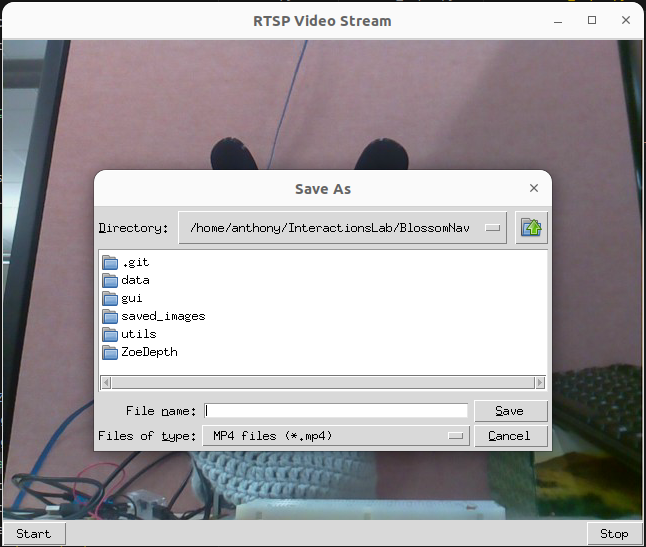
Task: Click the gui folder icon
Action: tap(110, 298)
